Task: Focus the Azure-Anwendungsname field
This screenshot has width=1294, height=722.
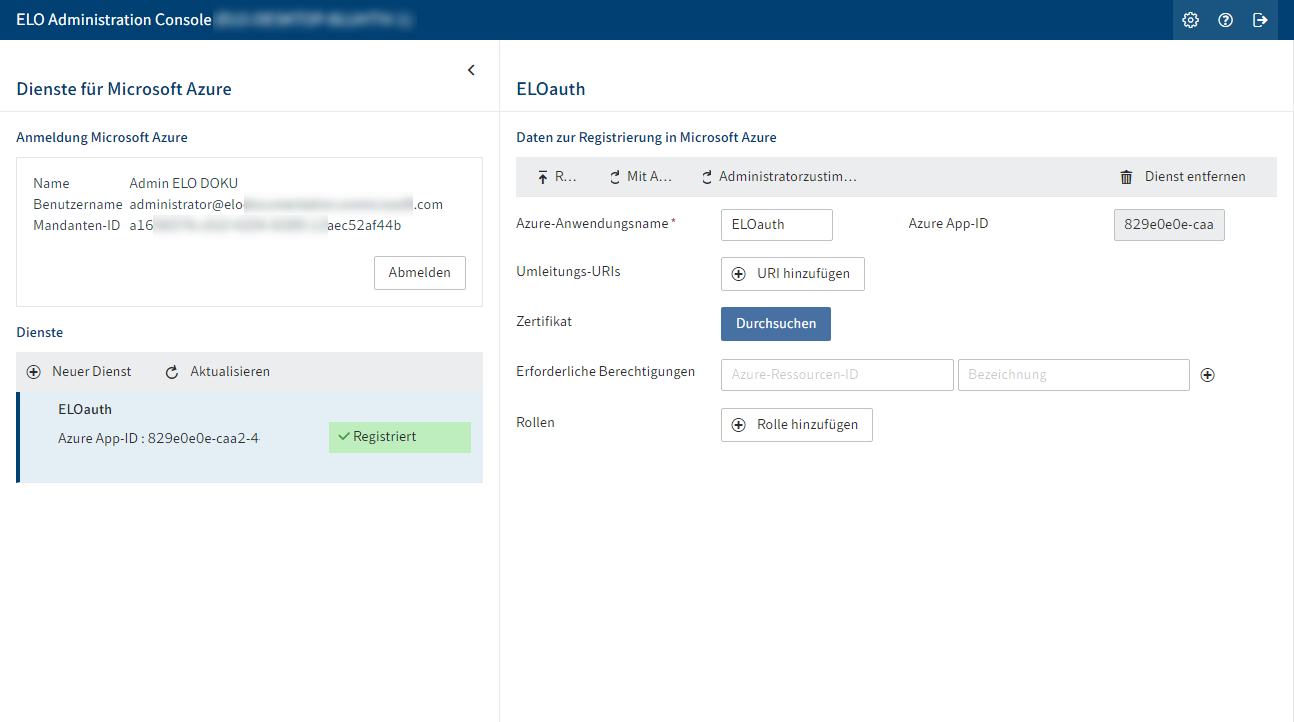Action: [777, 225]
